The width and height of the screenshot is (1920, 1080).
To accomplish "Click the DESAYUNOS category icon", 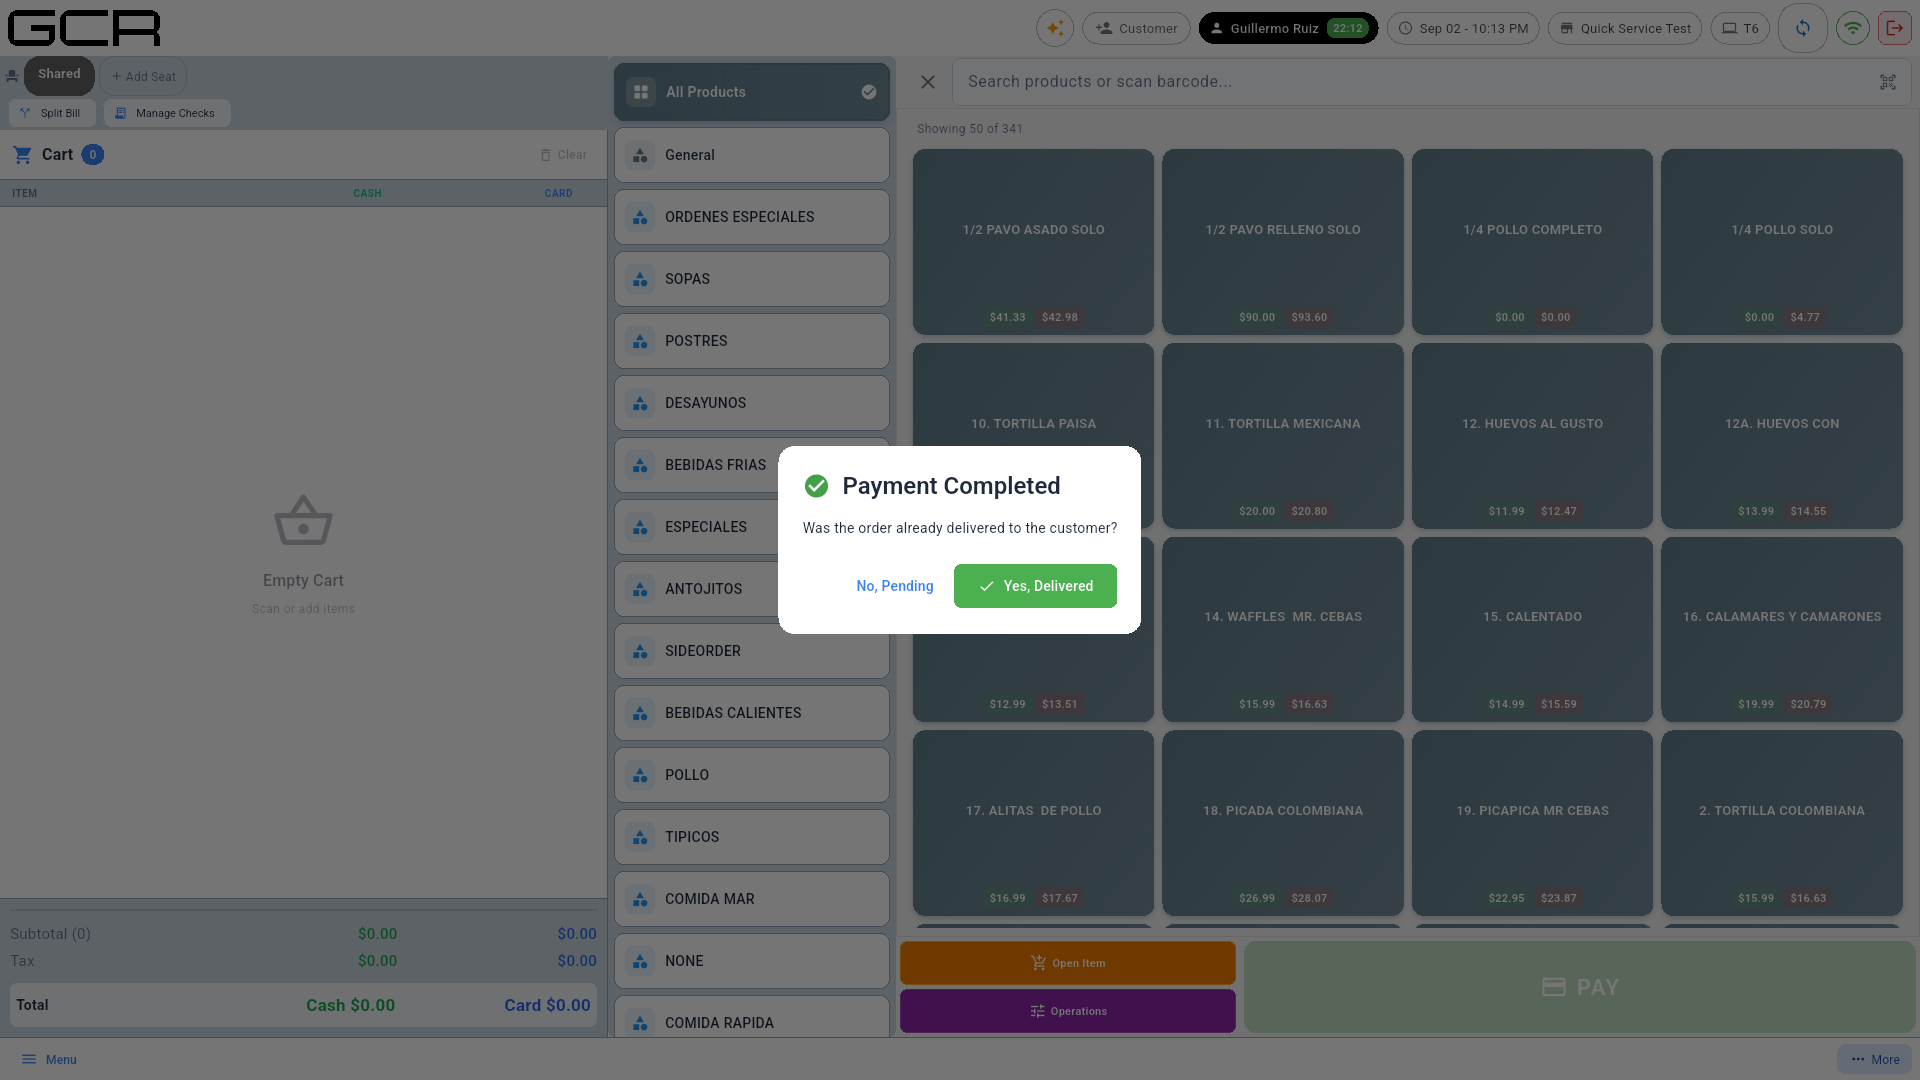I will point(640,403).
